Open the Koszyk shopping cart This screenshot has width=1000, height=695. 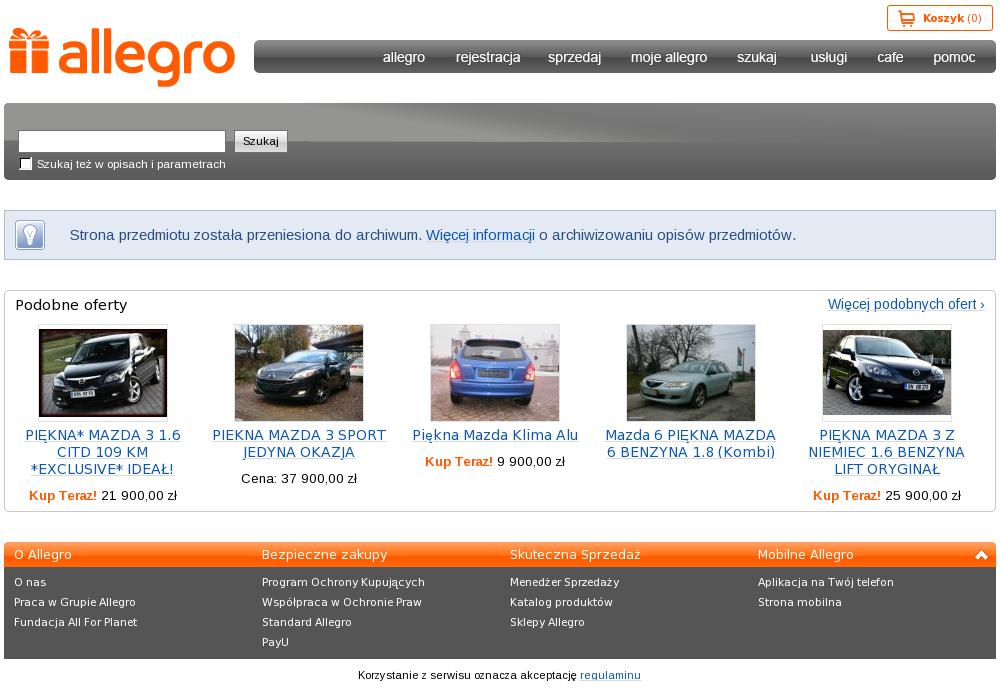pyautogui.click(x=939, y=18)
